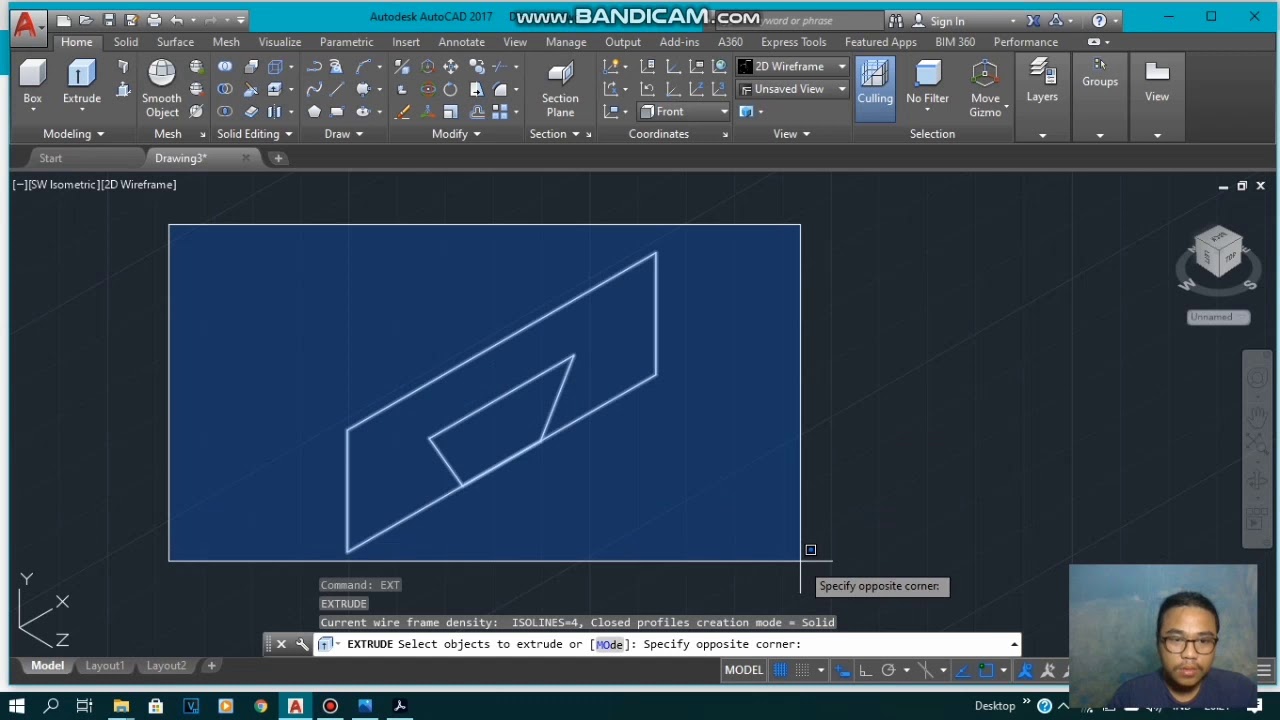Screen dimensions: 1280x720
Task: Click the Chrome icon in the taskbar
Action: click(x=260, y=706)
